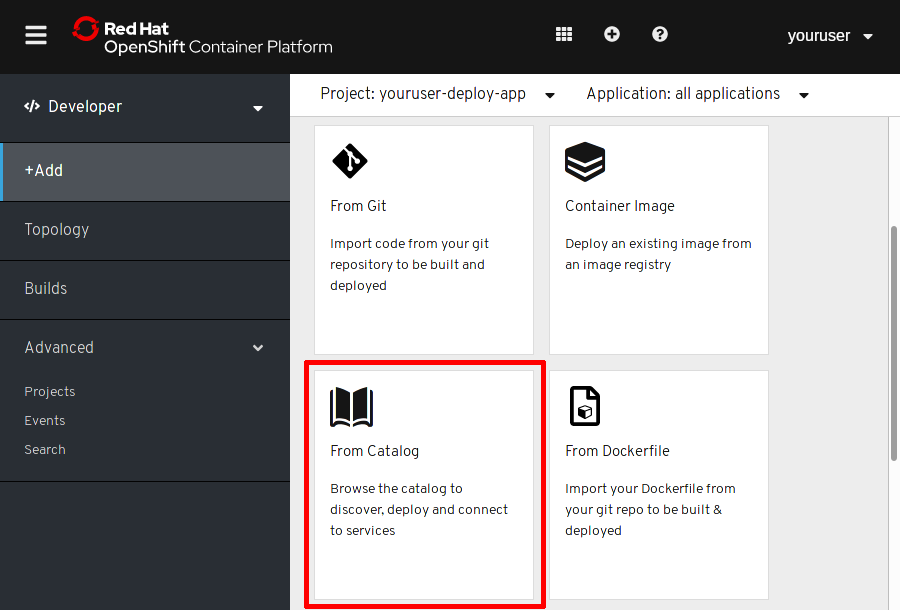Image resolution: width=900 pixels, height=610 pixels.
Task: Choose the From Catalog card title
Action: pyautogui.click(x=374, y=451)
